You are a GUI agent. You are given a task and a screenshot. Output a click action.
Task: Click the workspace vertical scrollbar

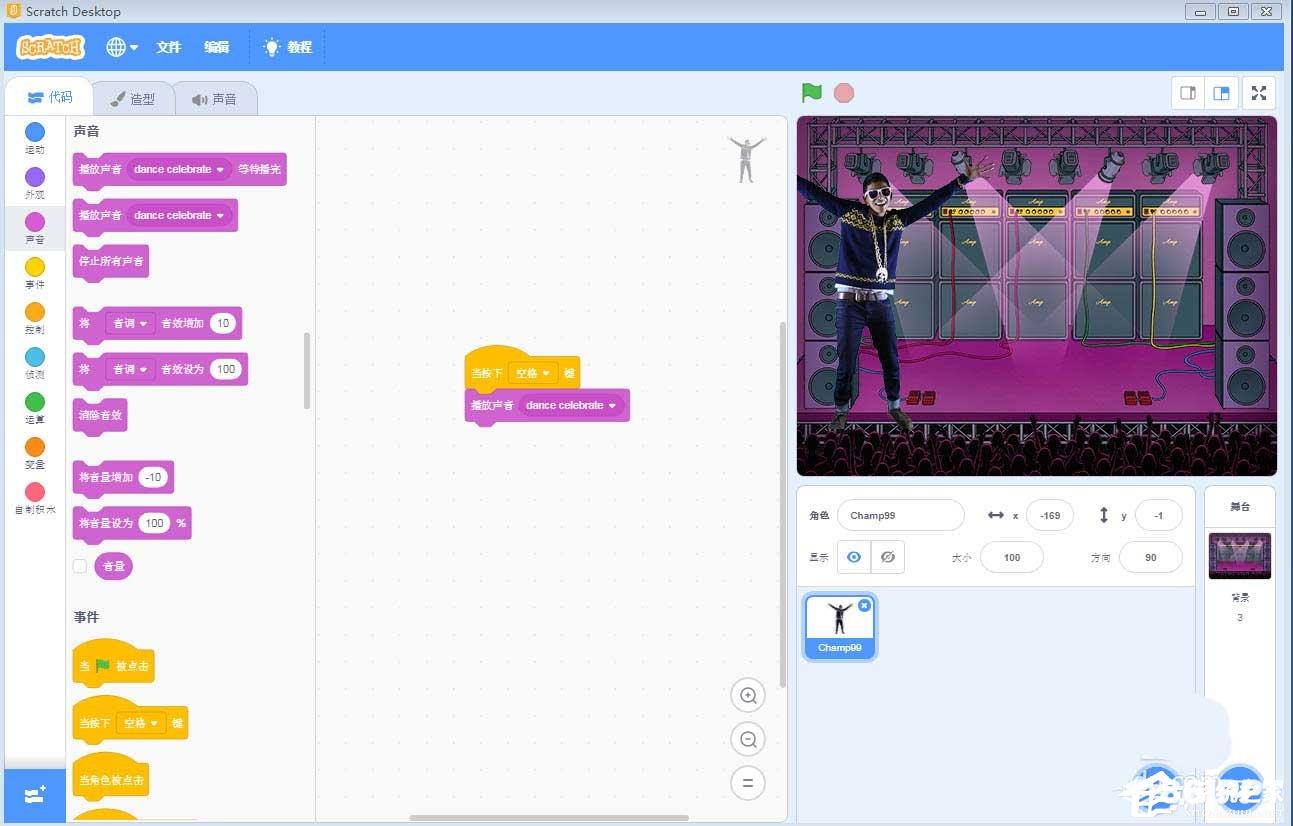pos(782,505)
